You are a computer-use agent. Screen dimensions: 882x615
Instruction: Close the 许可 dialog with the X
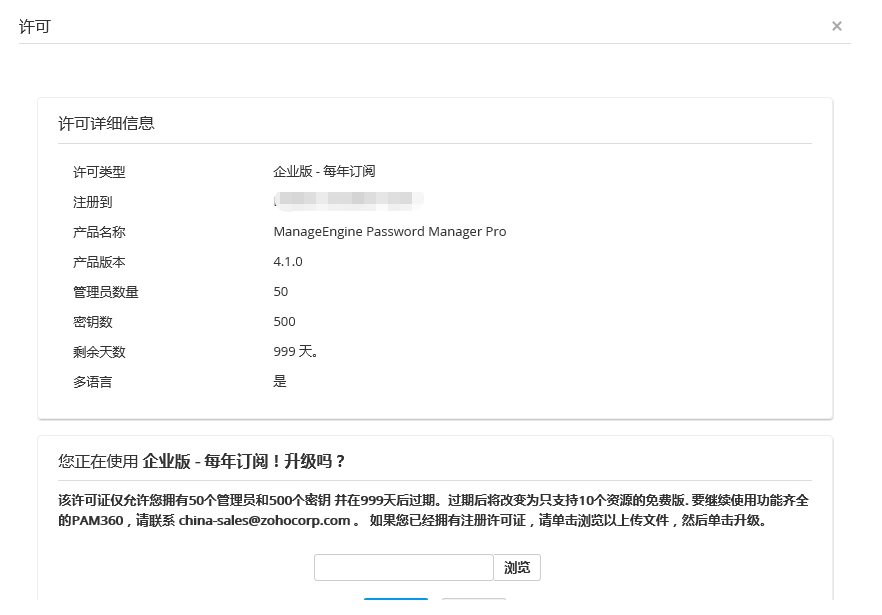[836, 26]
